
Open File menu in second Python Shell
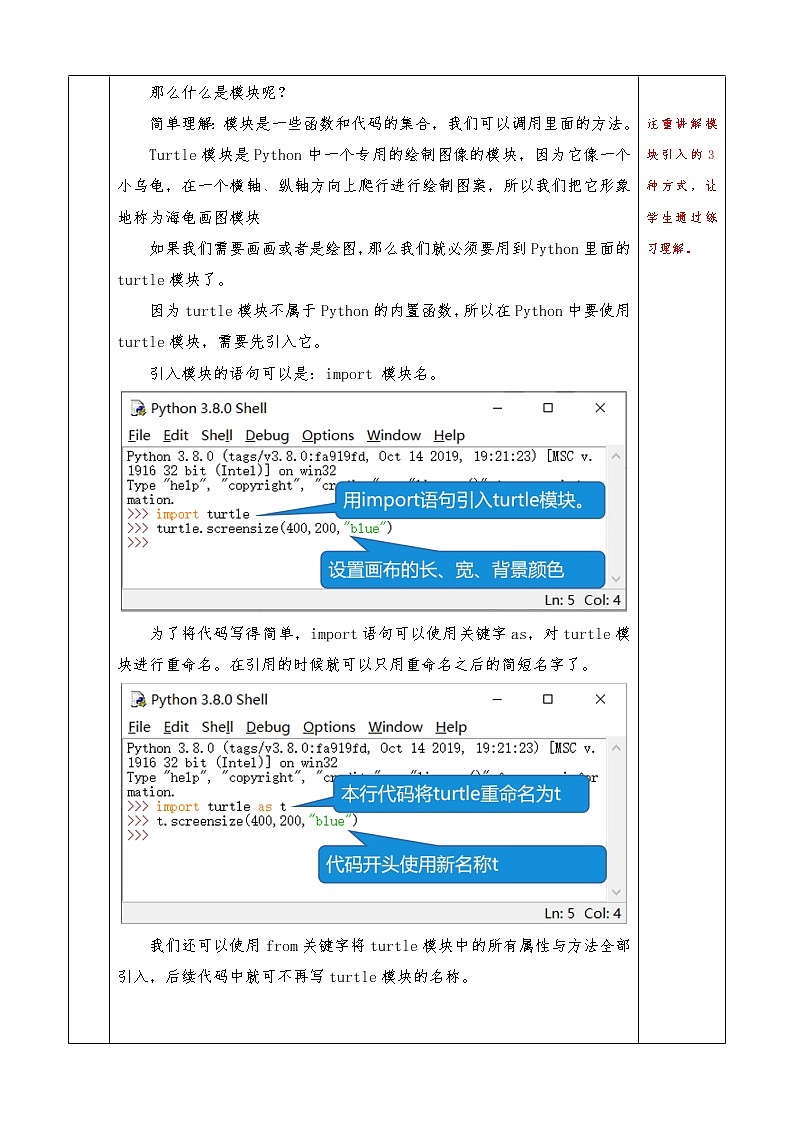point(139,727)
